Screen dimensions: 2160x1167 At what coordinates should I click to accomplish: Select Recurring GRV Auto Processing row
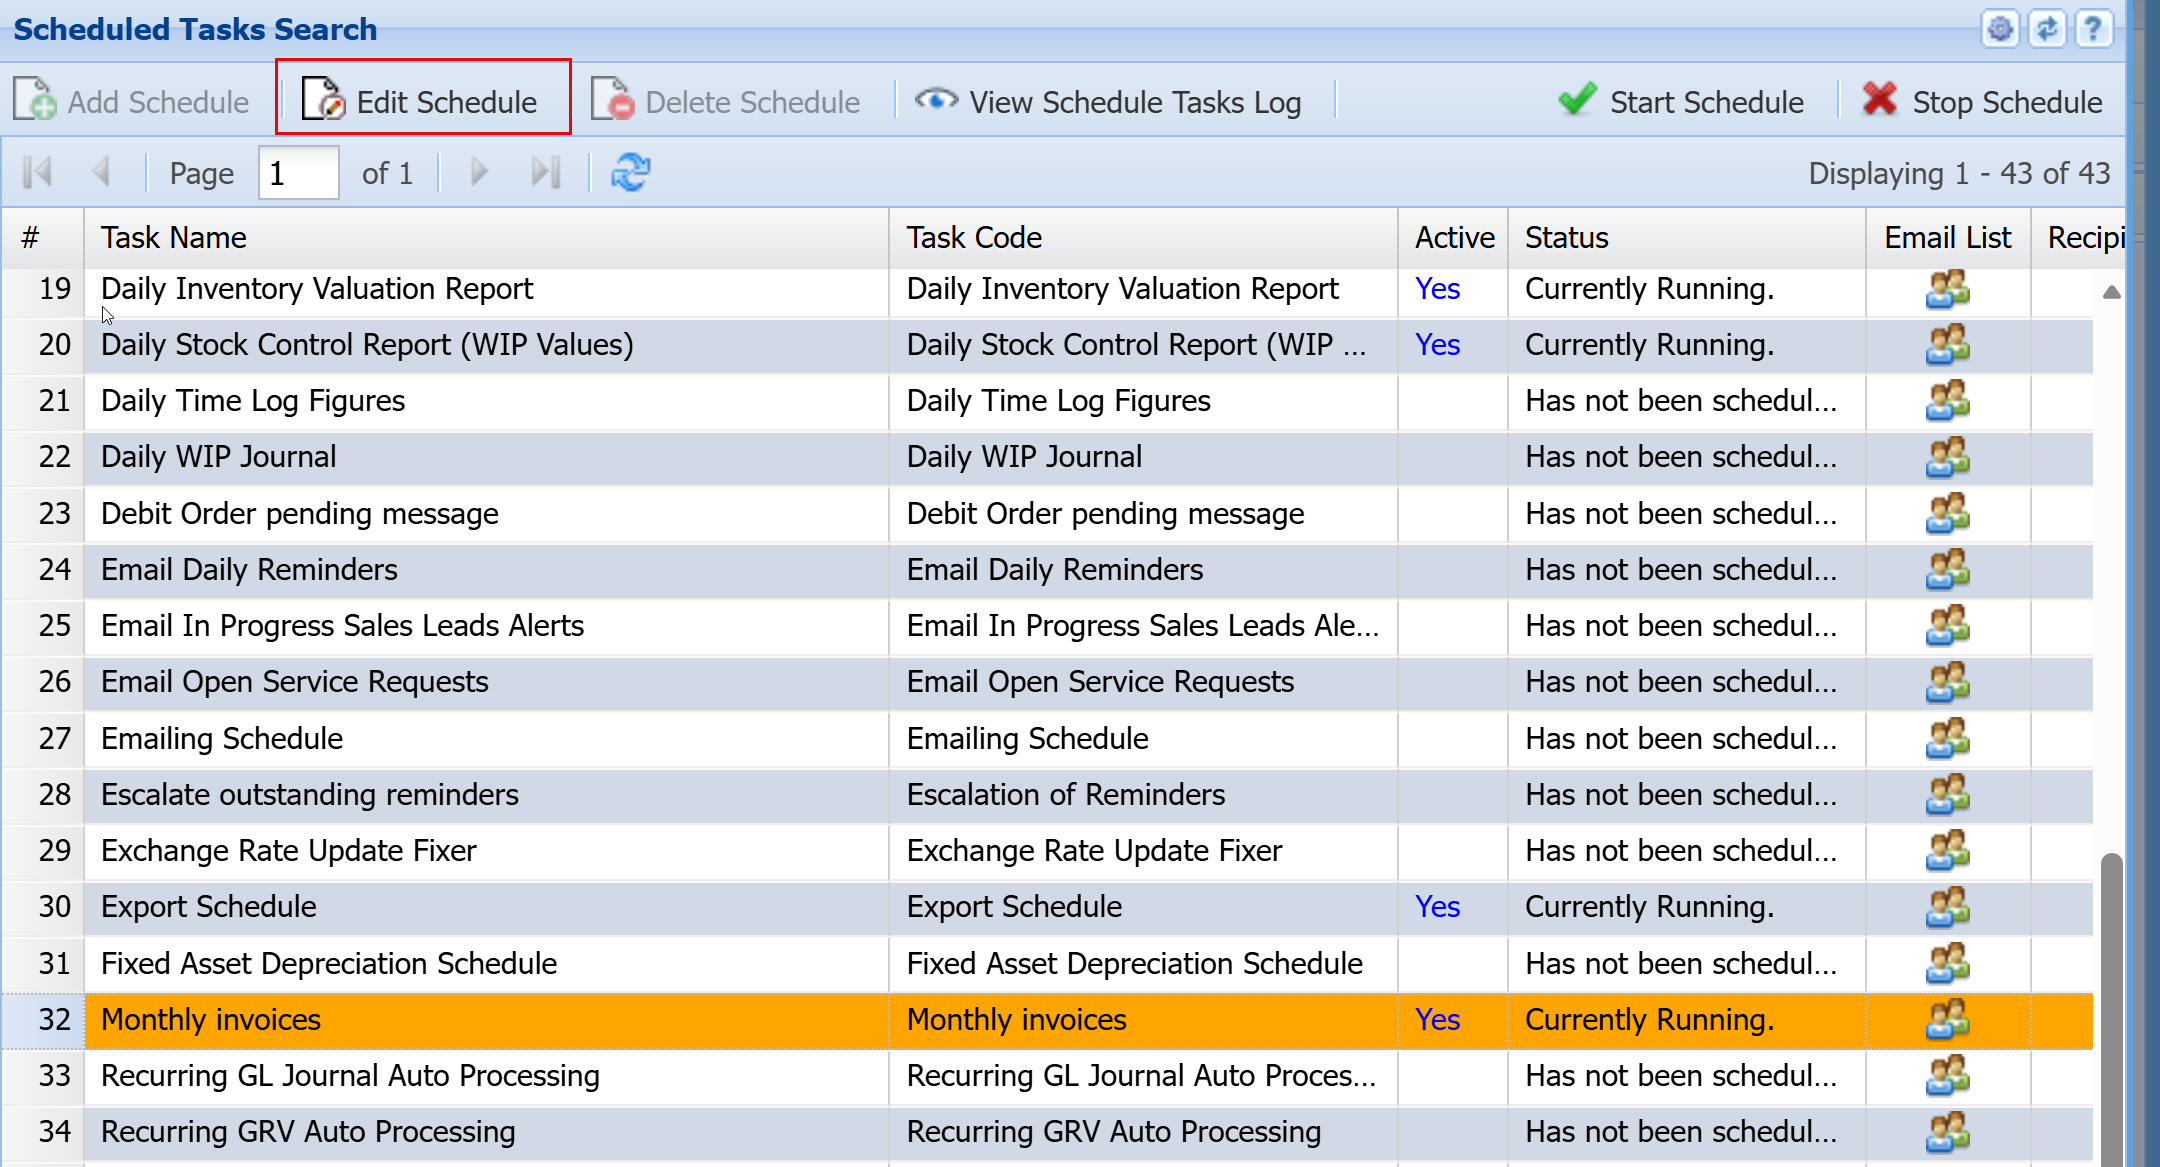pyautogui.click(x=308, y=1132)
